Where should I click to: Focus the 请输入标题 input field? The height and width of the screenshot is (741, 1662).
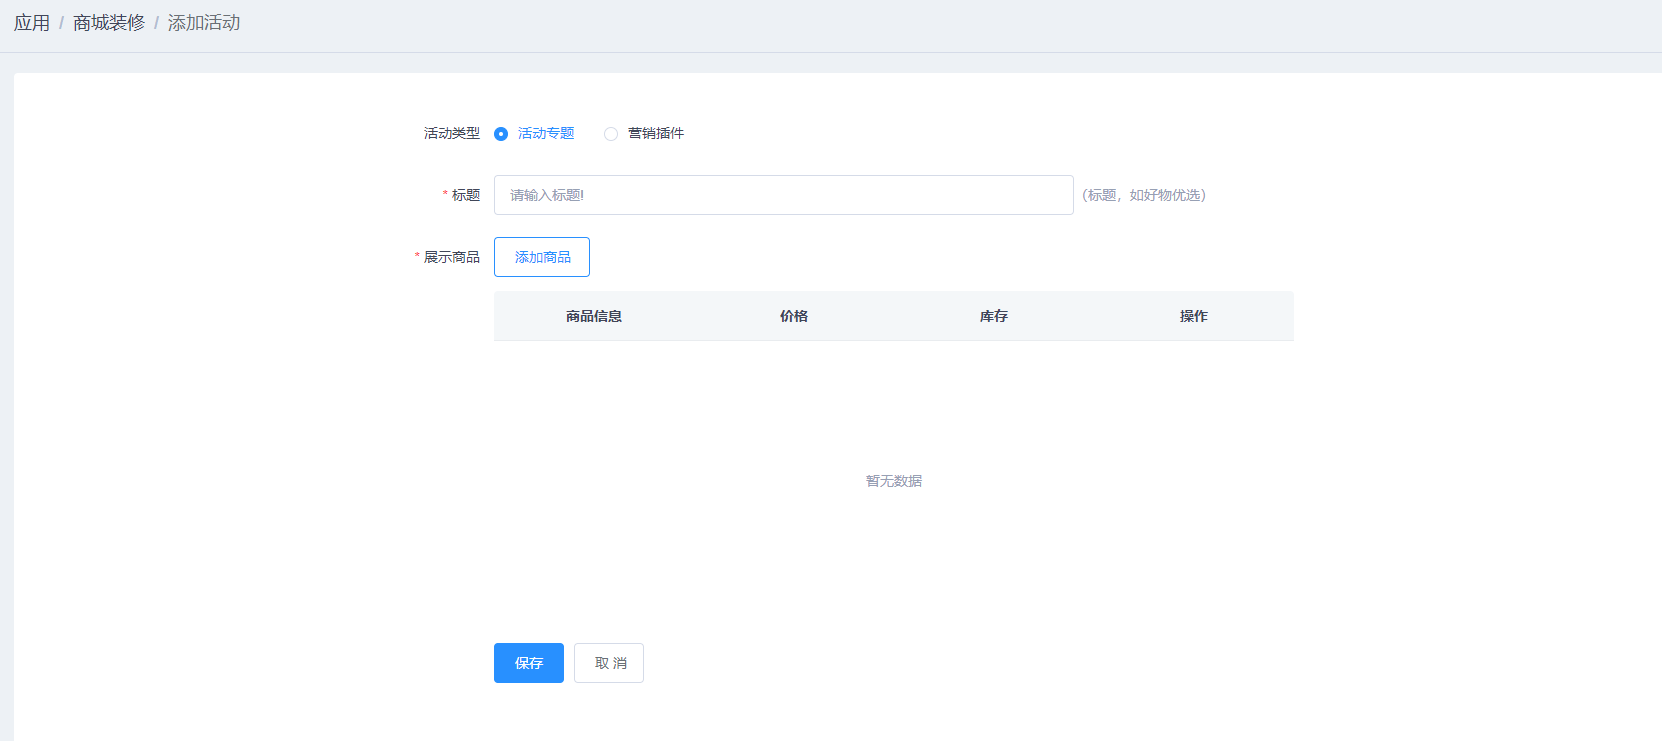tap(783, 195)
